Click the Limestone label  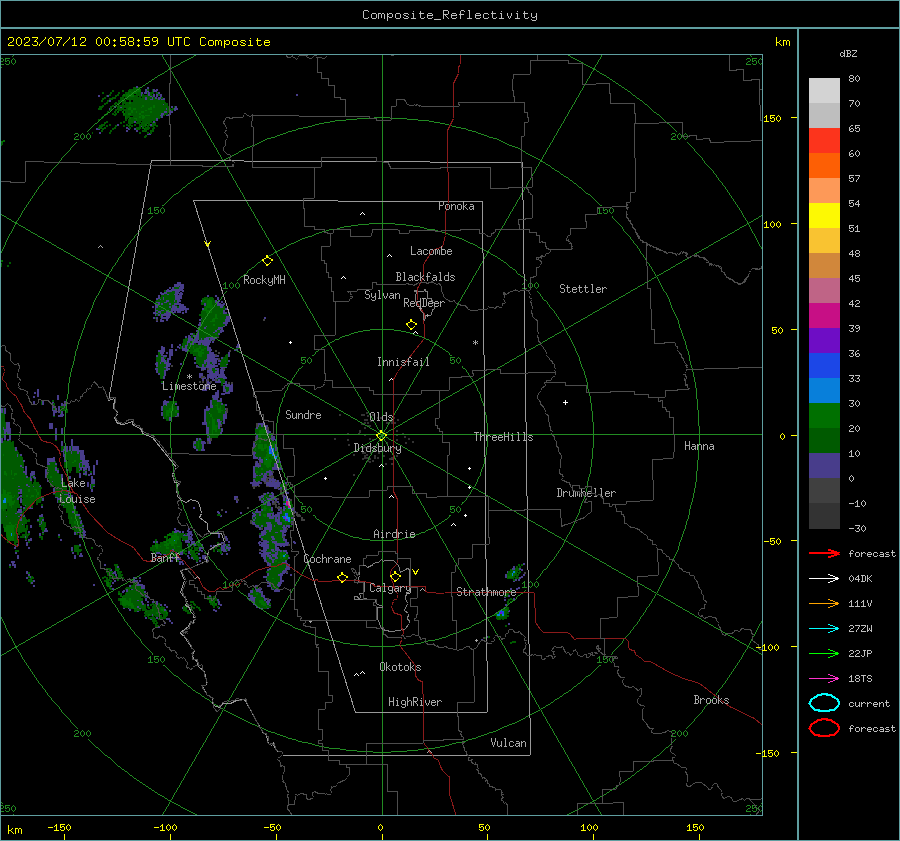coord(189,386)
